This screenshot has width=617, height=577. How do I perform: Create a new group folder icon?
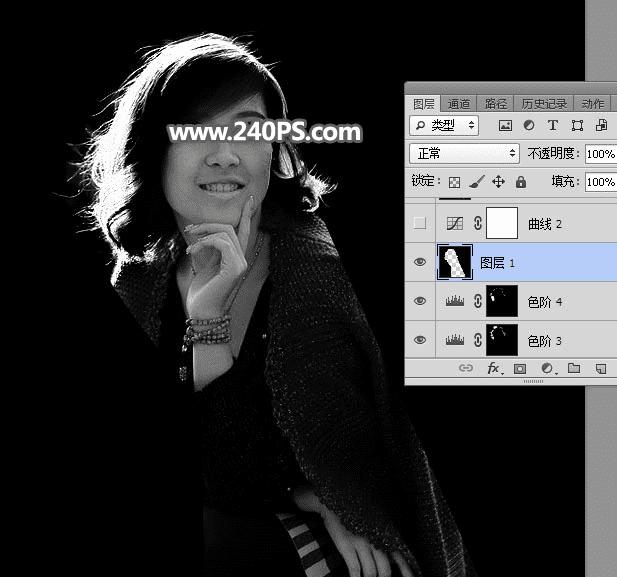point(574,368)
